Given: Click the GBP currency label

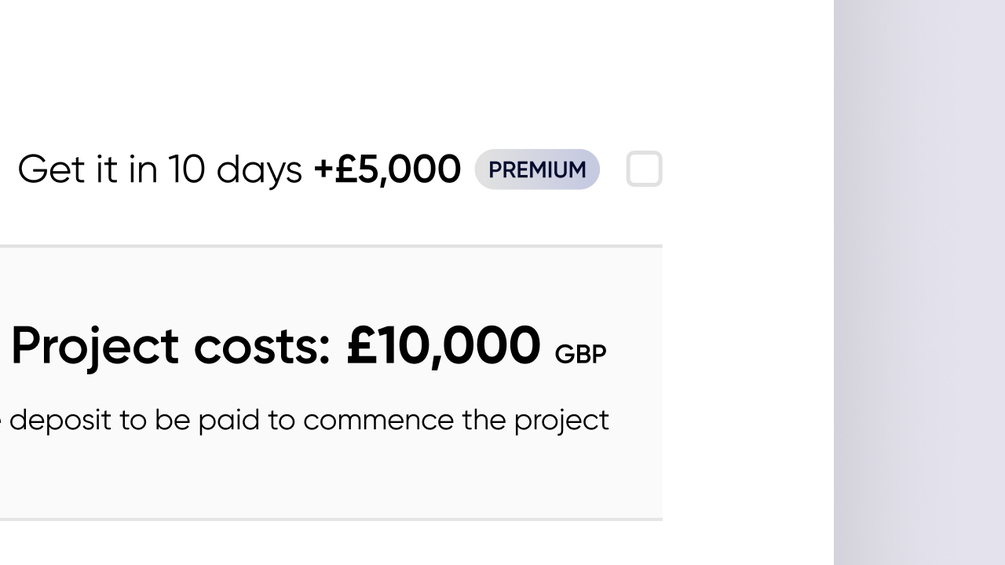Looking at the screenshot, I should (x=580, y=355).
